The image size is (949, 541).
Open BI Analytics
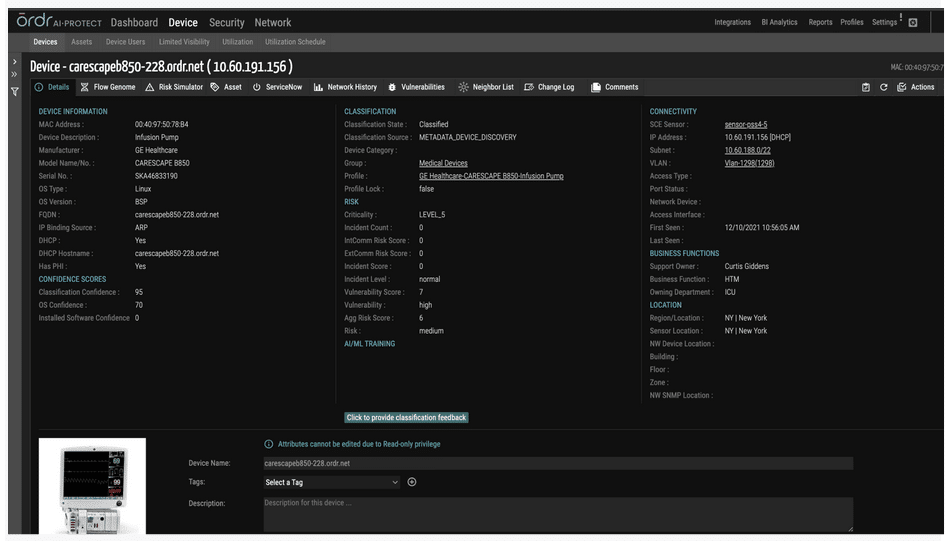pos(779,22)
